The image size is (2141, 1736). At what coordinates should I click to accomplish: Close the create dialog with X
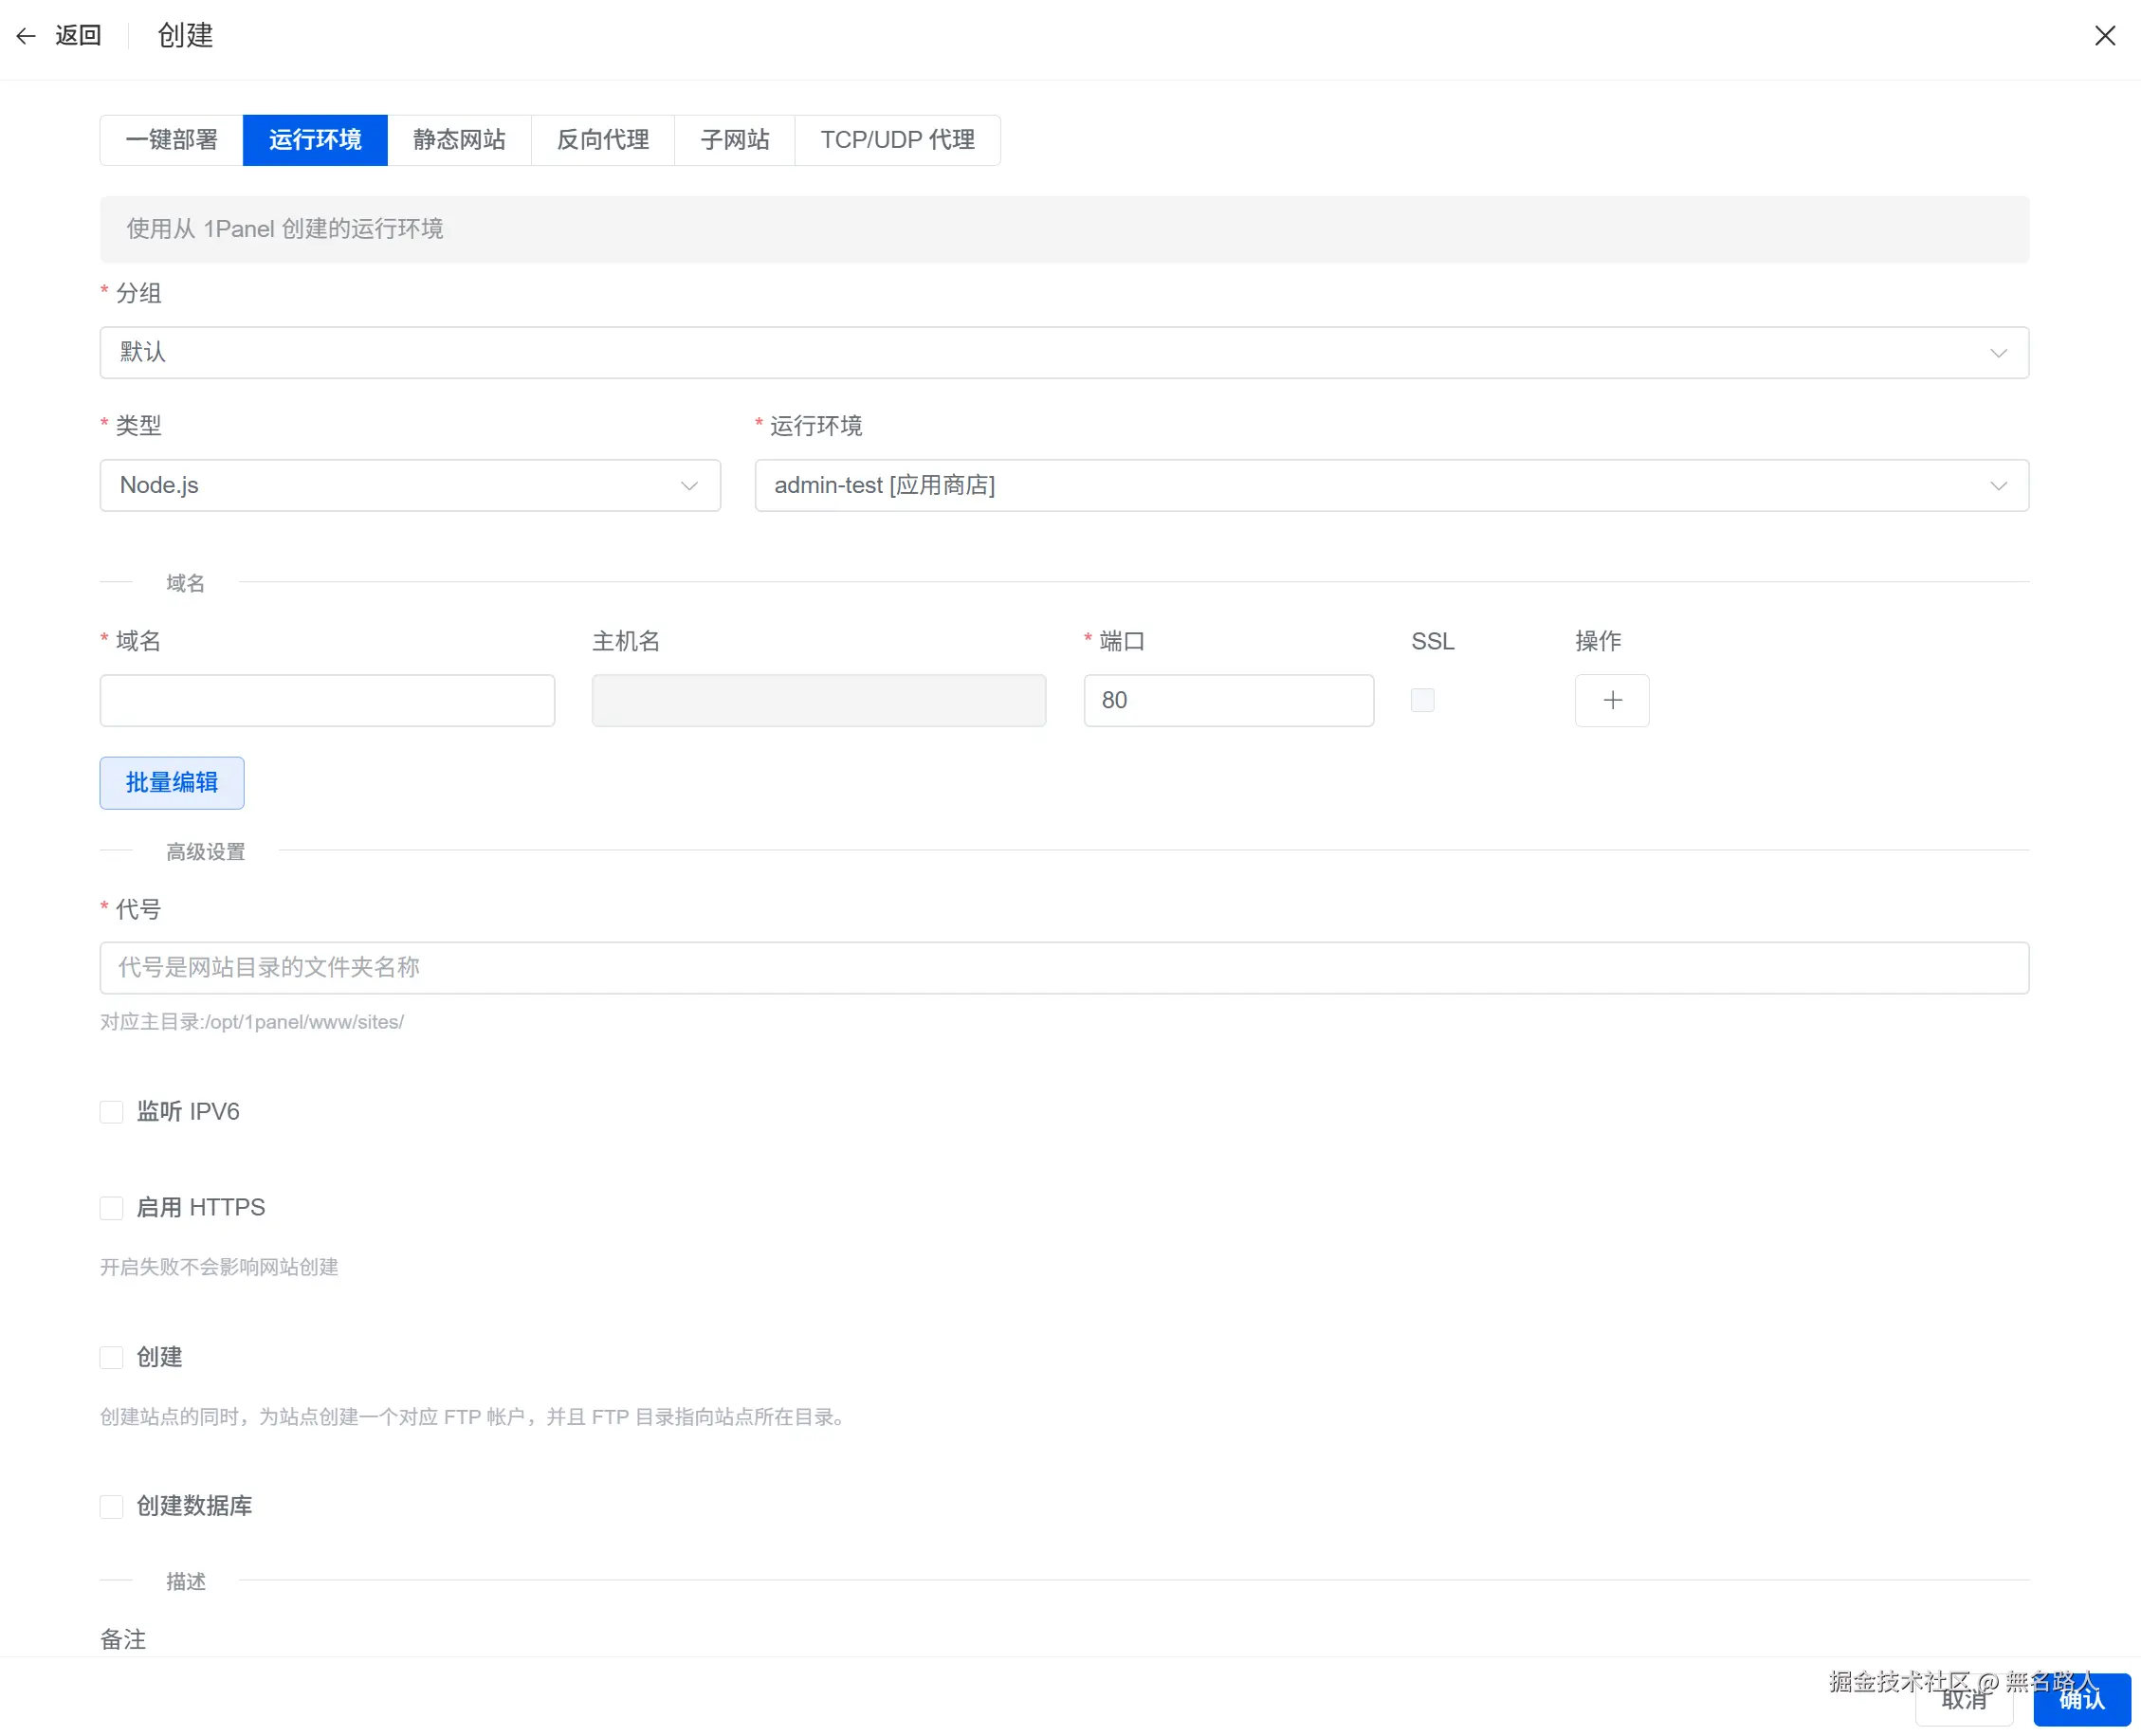(x=2104, y=36)
